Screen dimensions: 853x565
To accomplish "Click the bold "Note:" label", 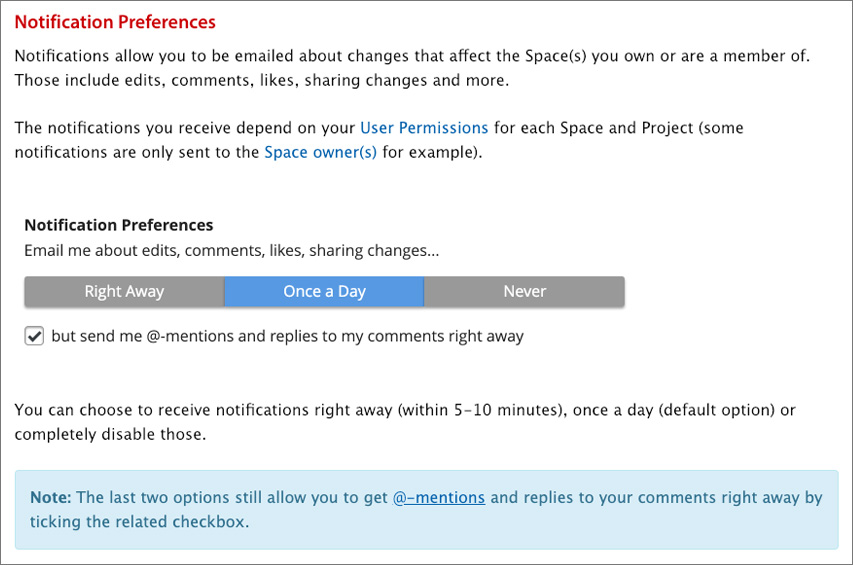I will 50,497.
